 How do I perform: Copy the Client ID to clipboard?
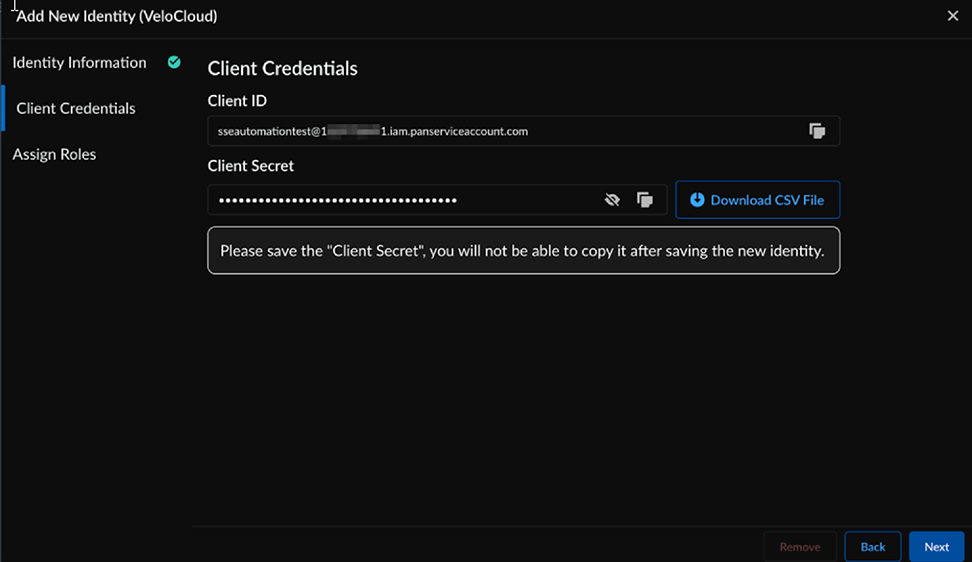817,131
